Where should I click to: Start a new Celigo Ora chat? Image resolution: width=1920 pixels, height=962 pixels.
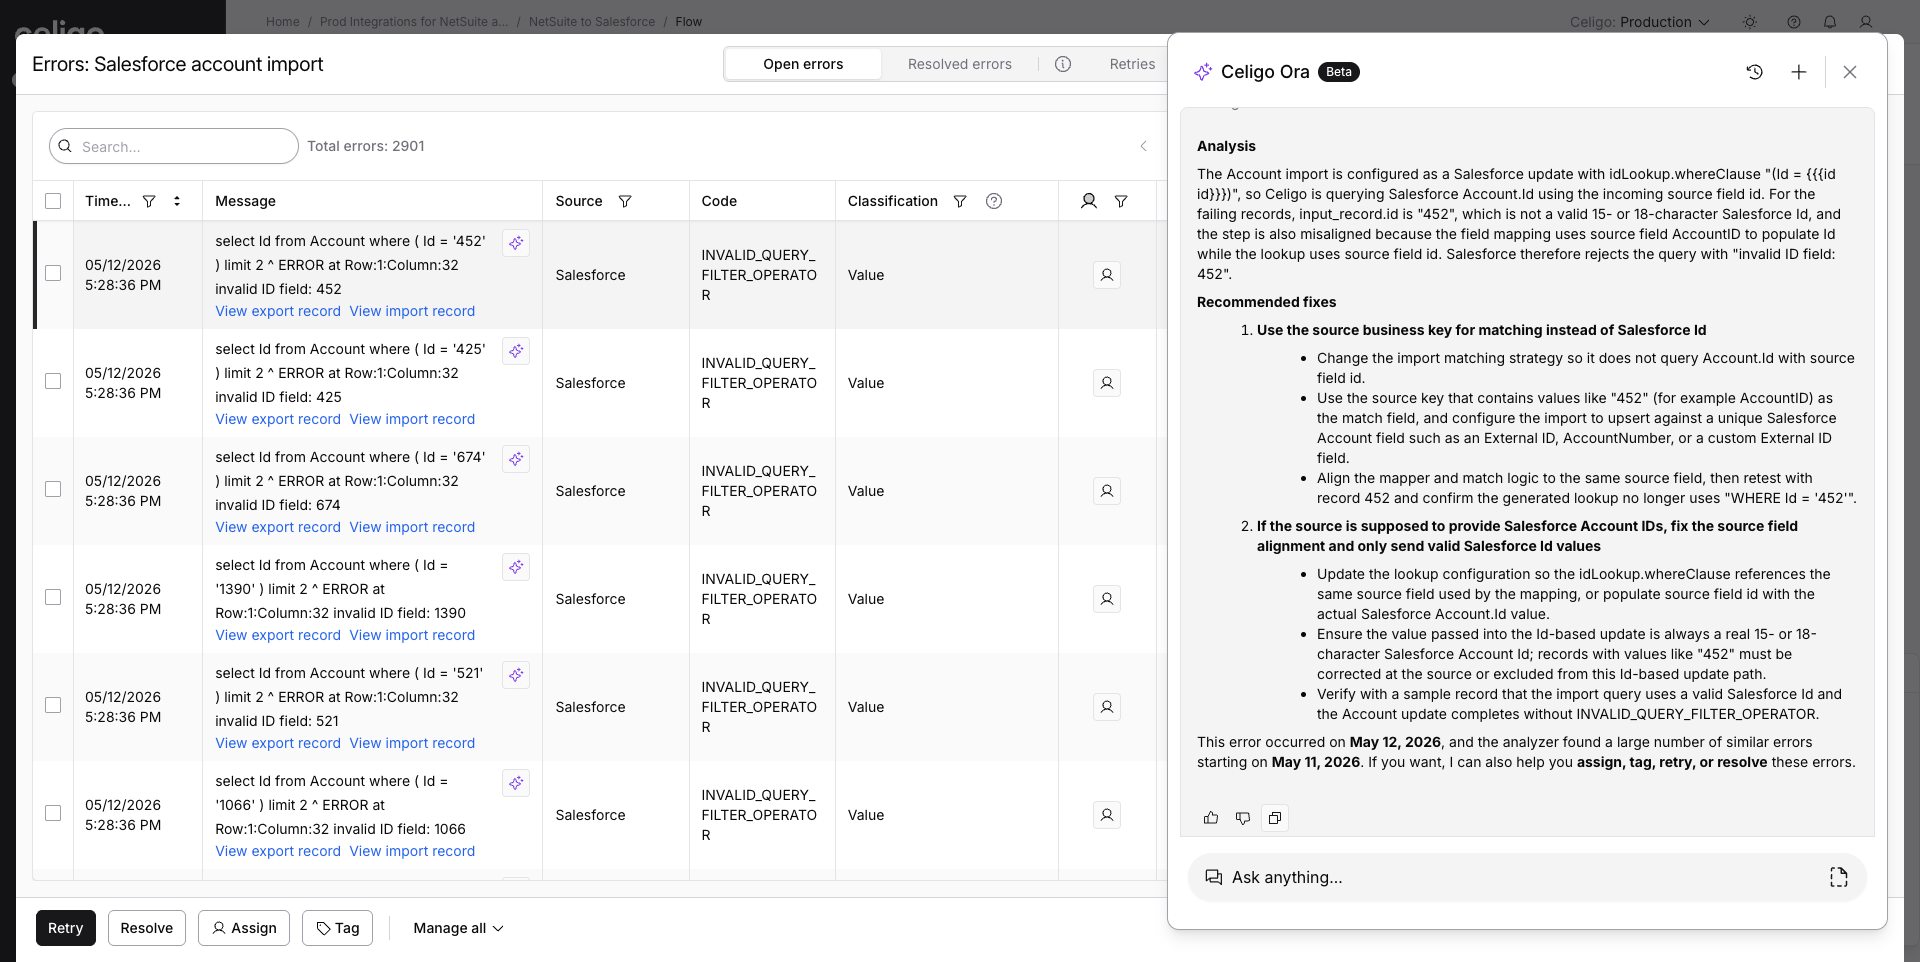pos(1798,72)
